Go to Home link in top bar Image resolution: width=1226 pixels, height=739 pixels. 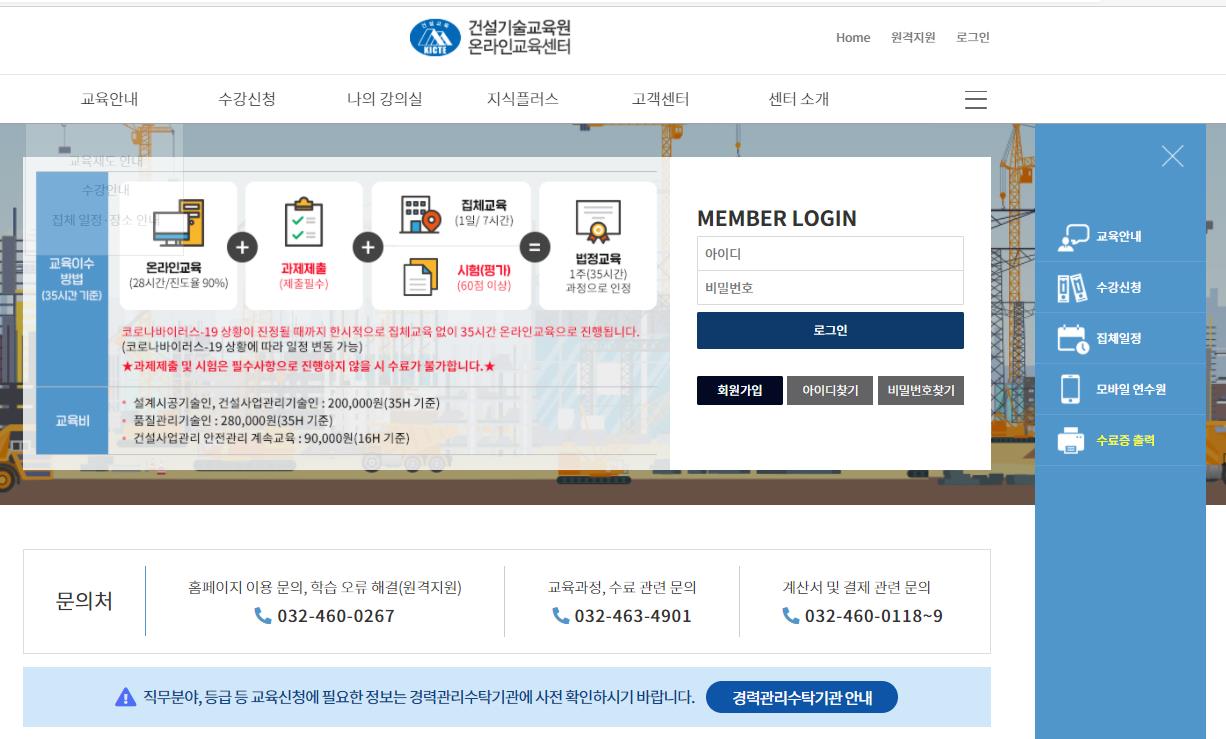(x=853, y=38)
